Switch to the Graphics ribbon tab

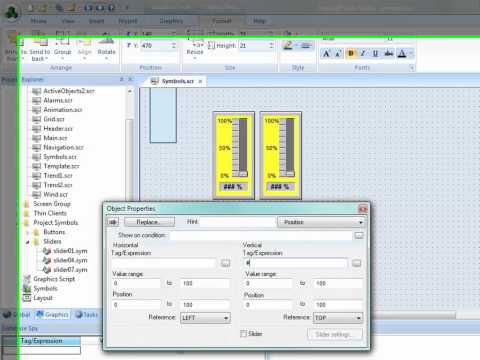coord(171,21)
